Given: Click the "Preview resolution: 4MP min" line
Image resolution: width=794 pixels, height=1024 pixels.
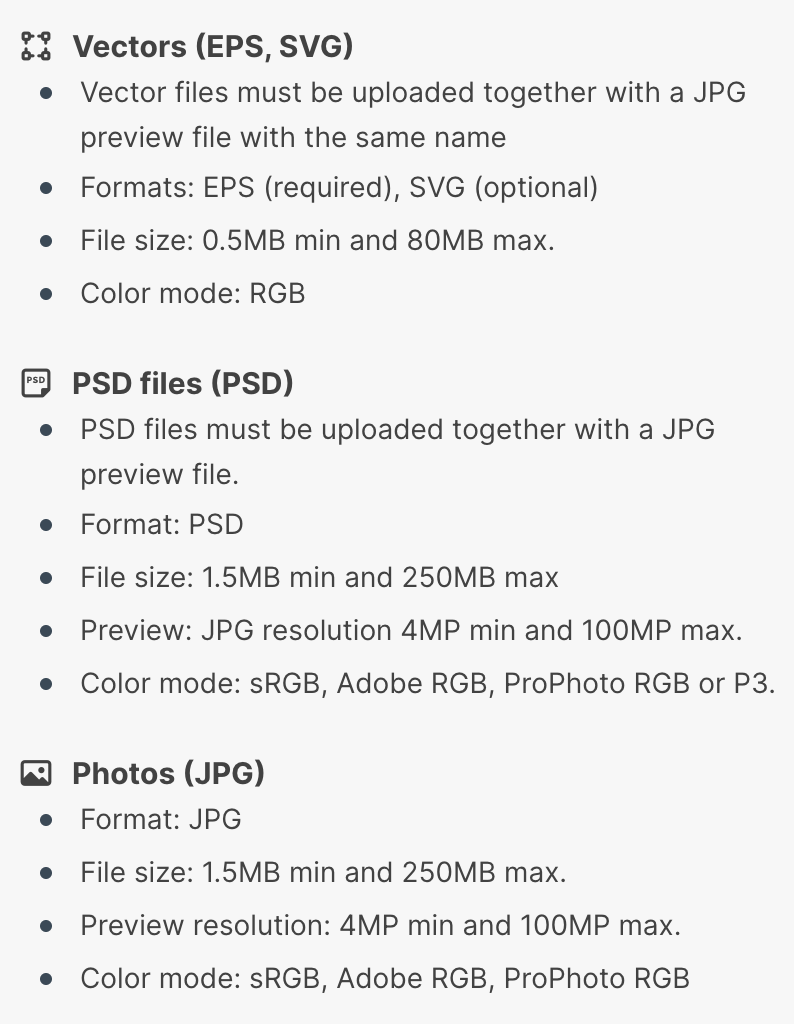Looking at the screenshot, I should click(x=380, y=925).
